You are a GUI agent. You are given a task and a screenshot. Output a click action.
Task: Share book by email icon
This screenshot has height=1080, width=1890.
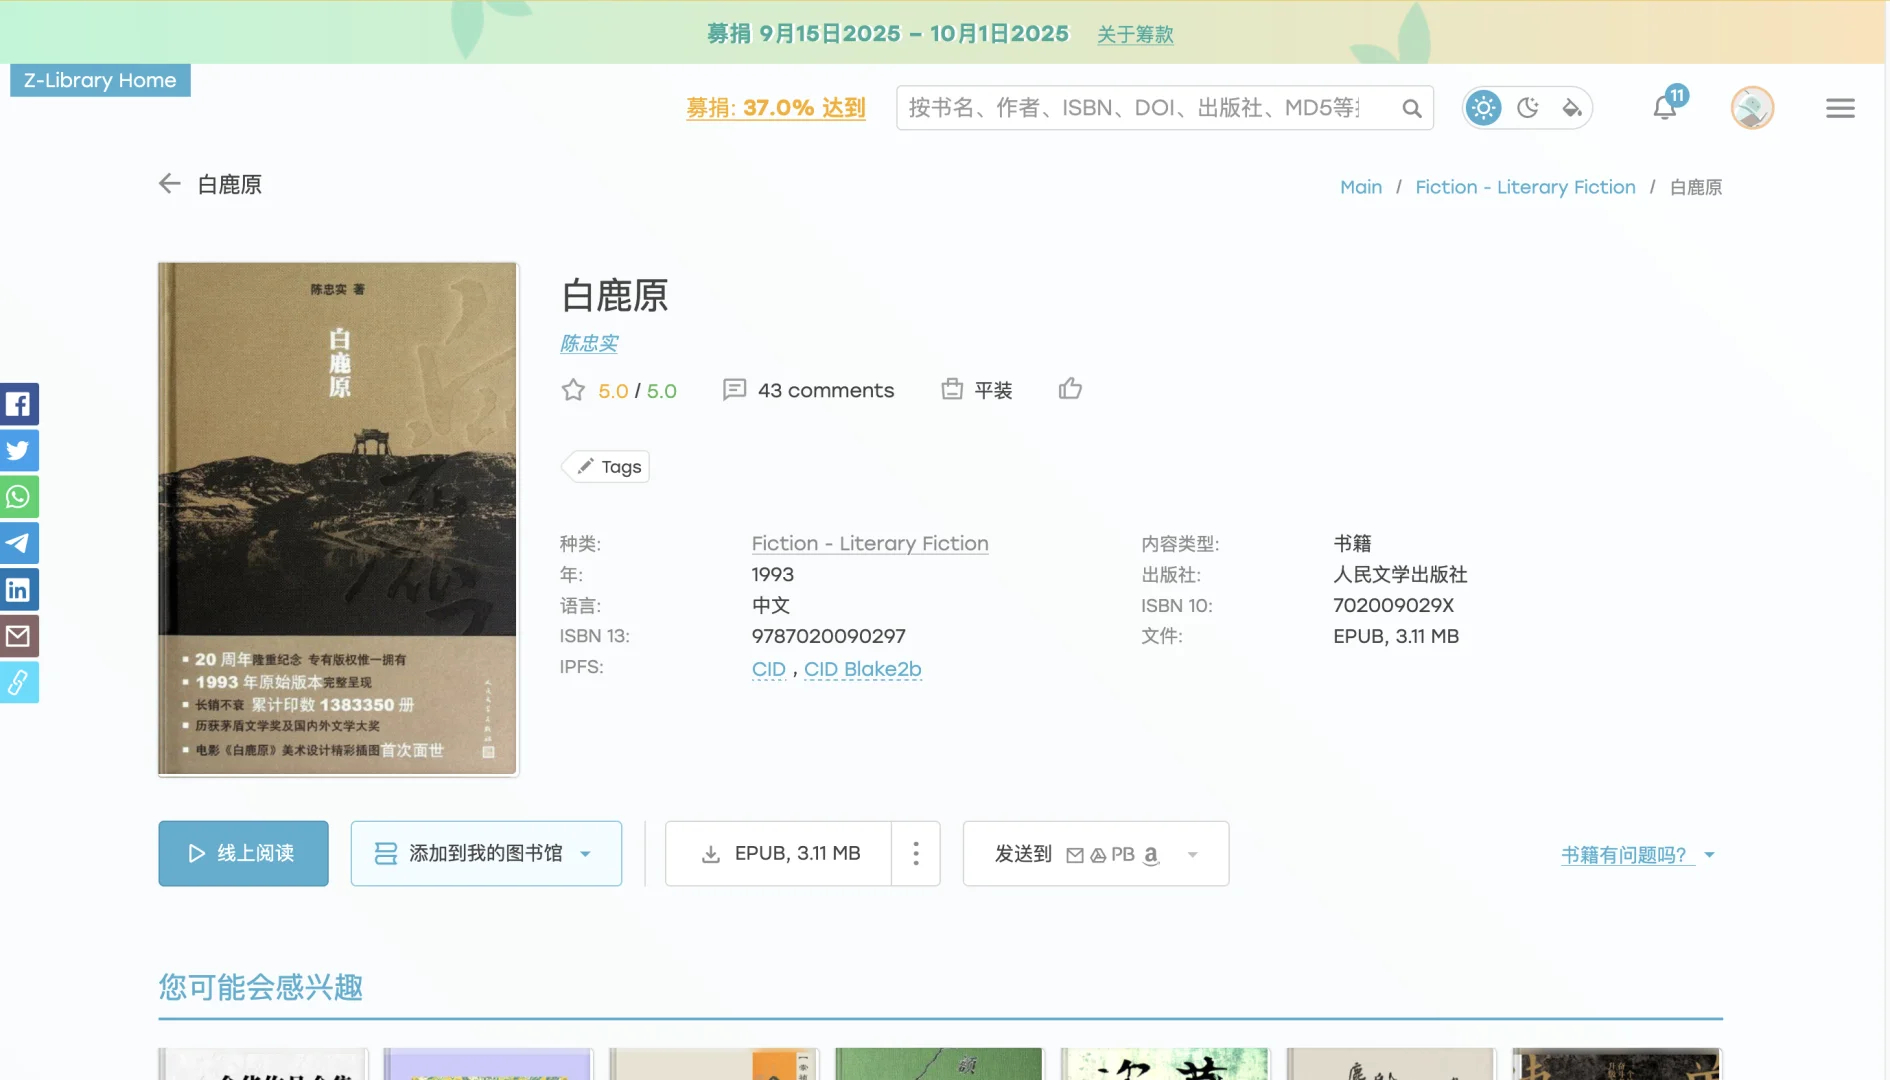point(19,636)
